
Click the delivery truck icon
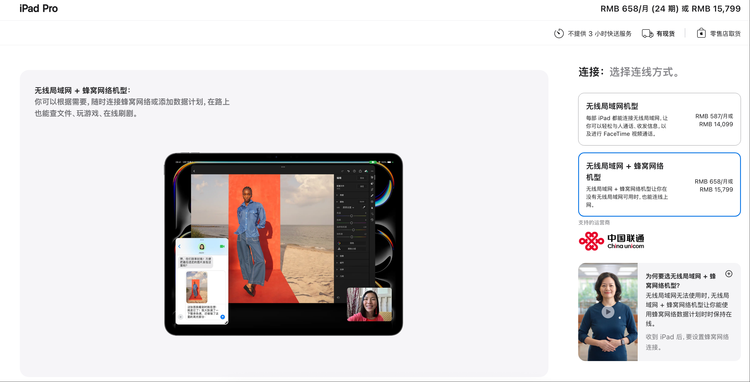pos(648,33)
